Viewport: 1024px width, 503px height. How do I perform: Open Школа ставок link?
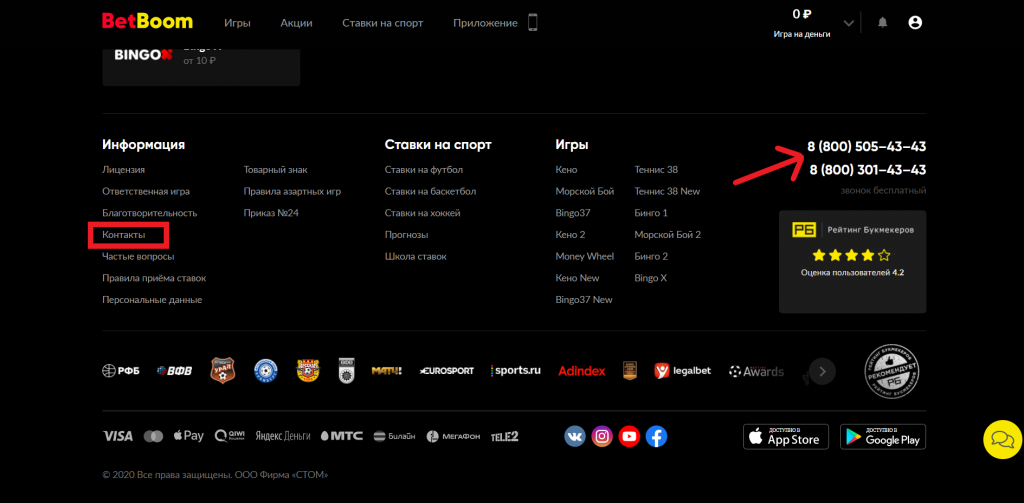tap(415, 257)
